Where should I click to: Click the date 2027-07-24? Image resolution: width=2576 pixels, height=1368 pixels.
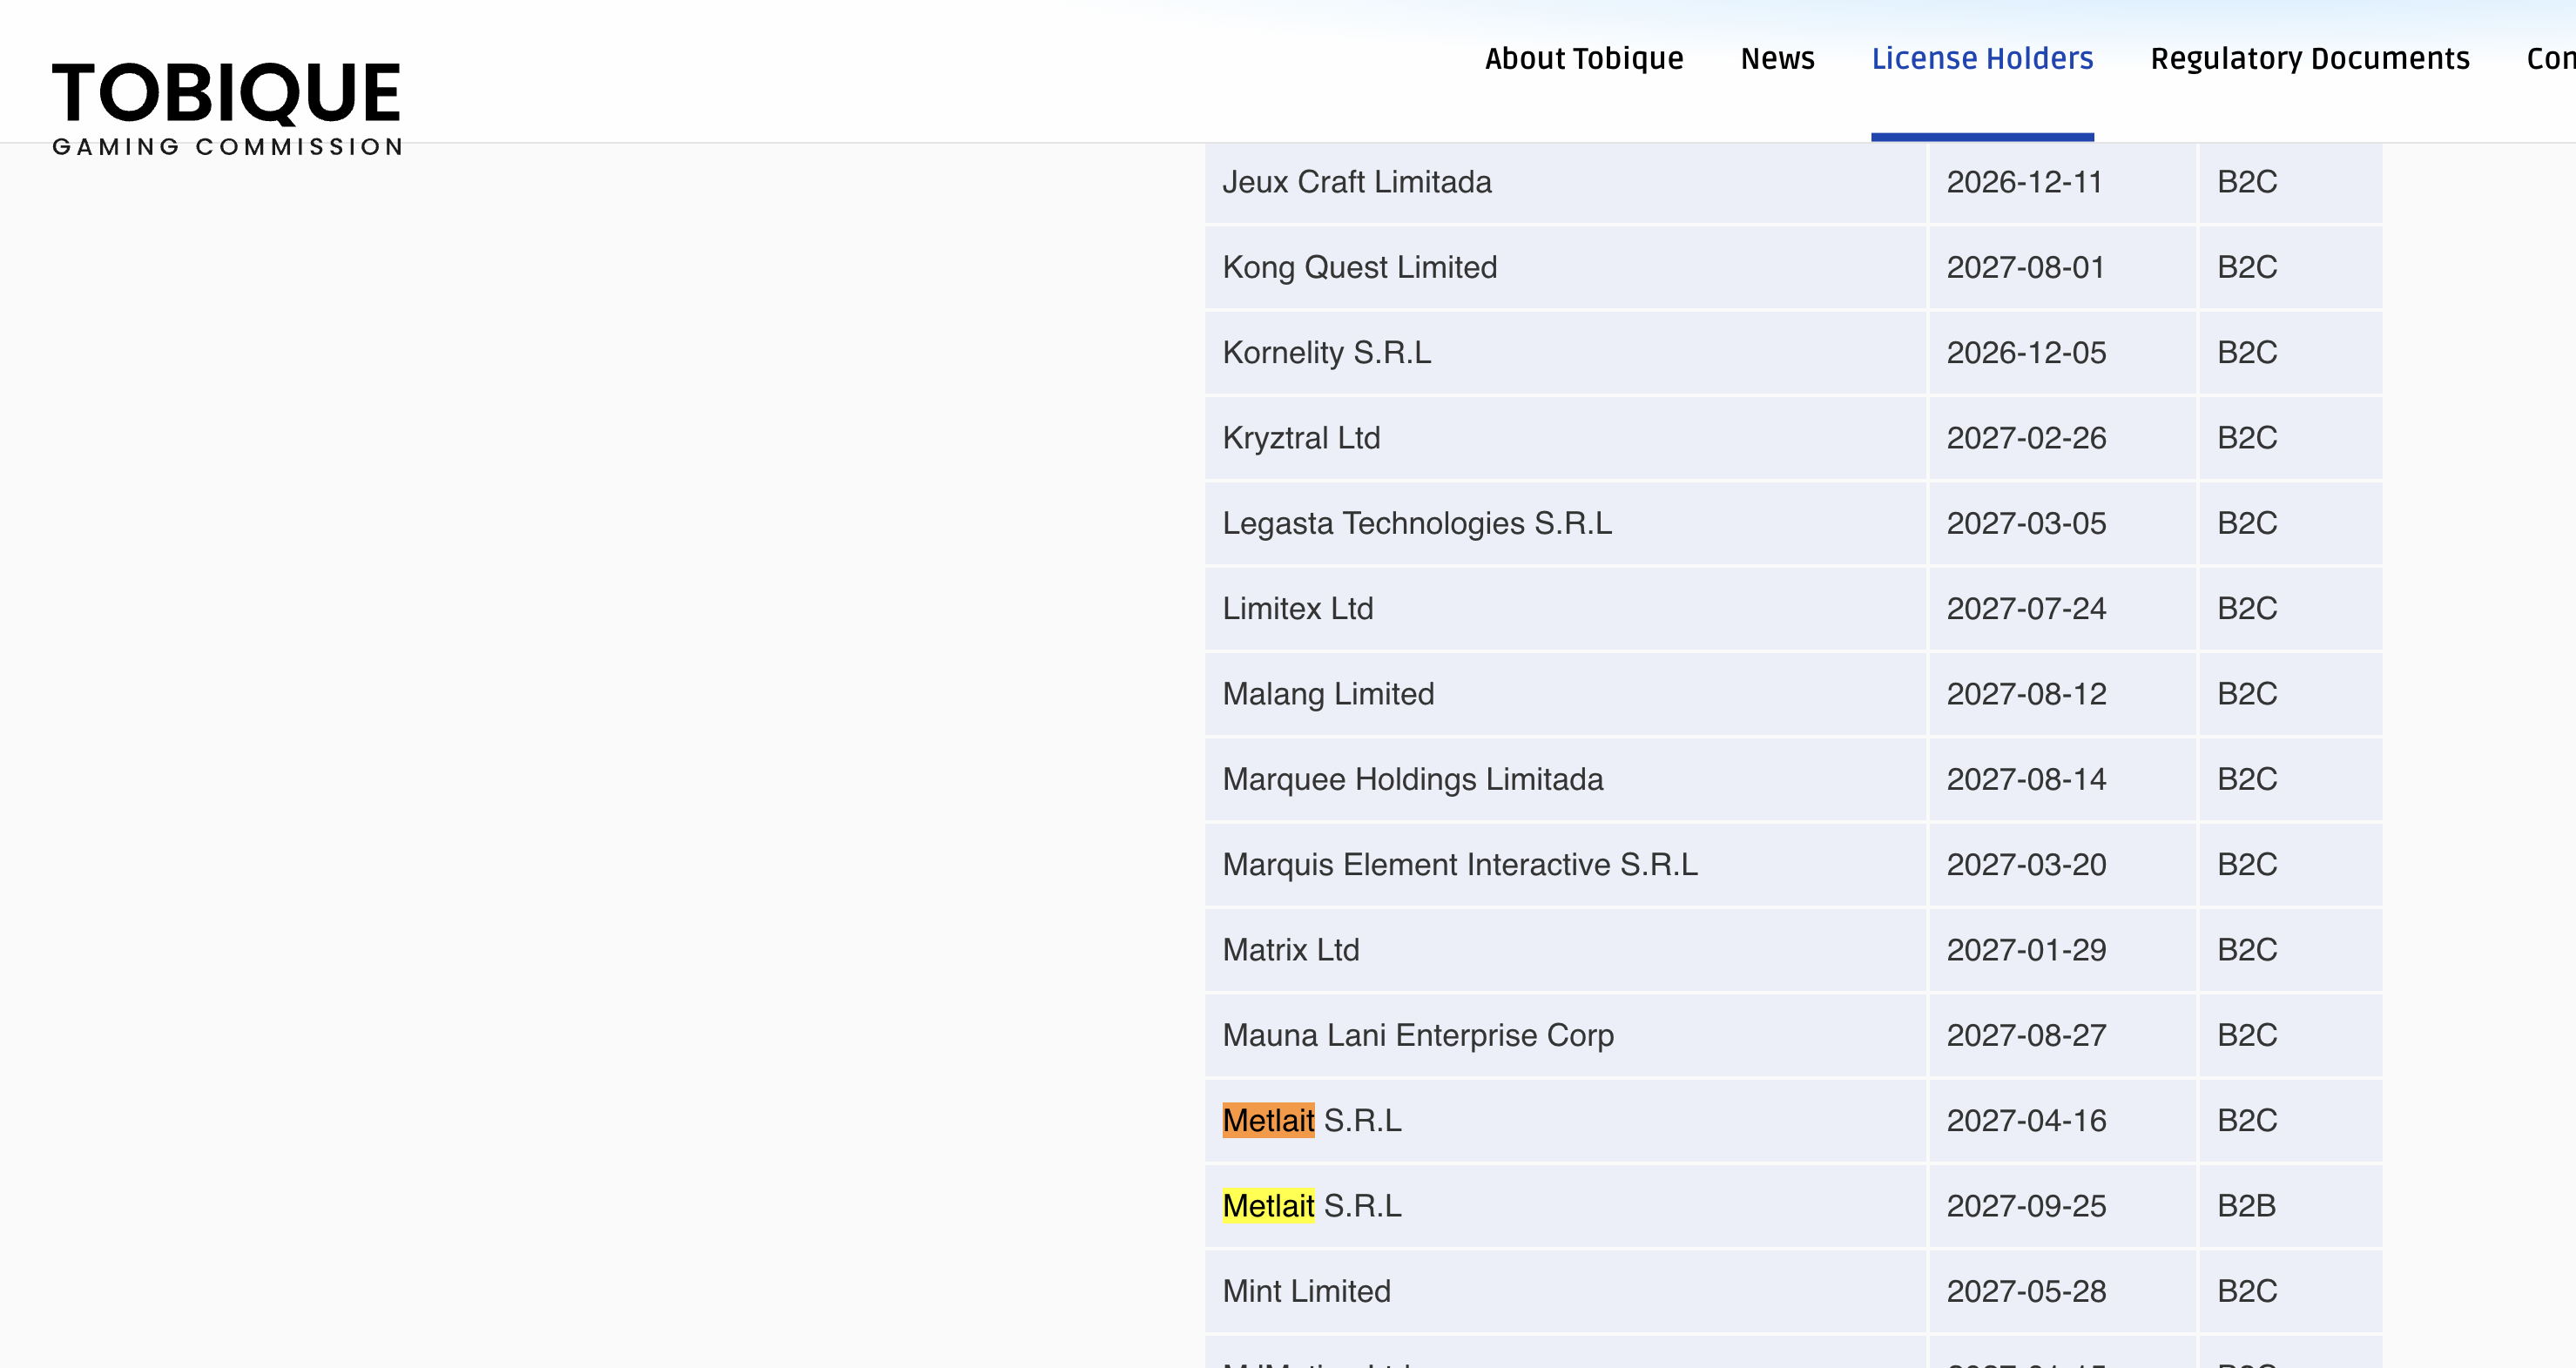[2026, 608]
